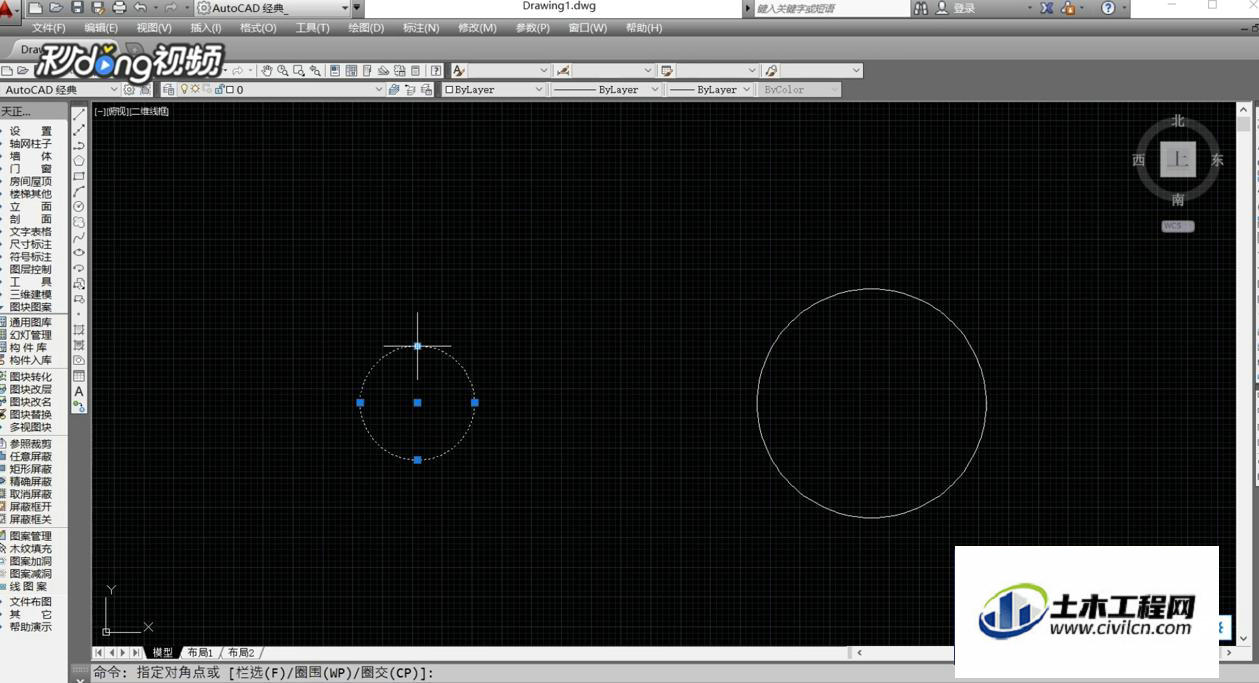Open the Help question mark toolbar icon
This screenshot has width=1259, height=683.
point(436,71)
